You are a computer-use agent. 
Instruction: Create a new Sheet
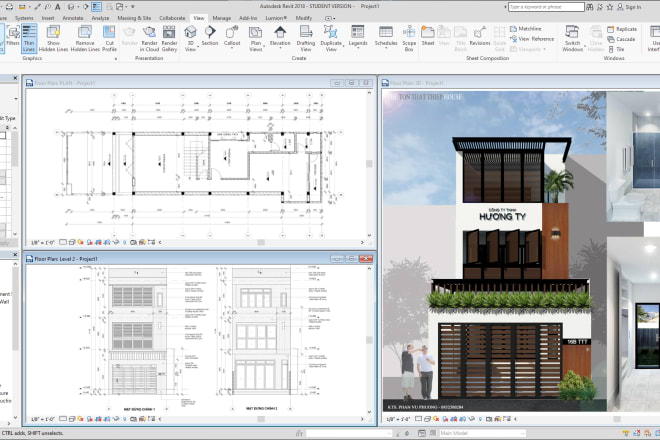[428, 35]
